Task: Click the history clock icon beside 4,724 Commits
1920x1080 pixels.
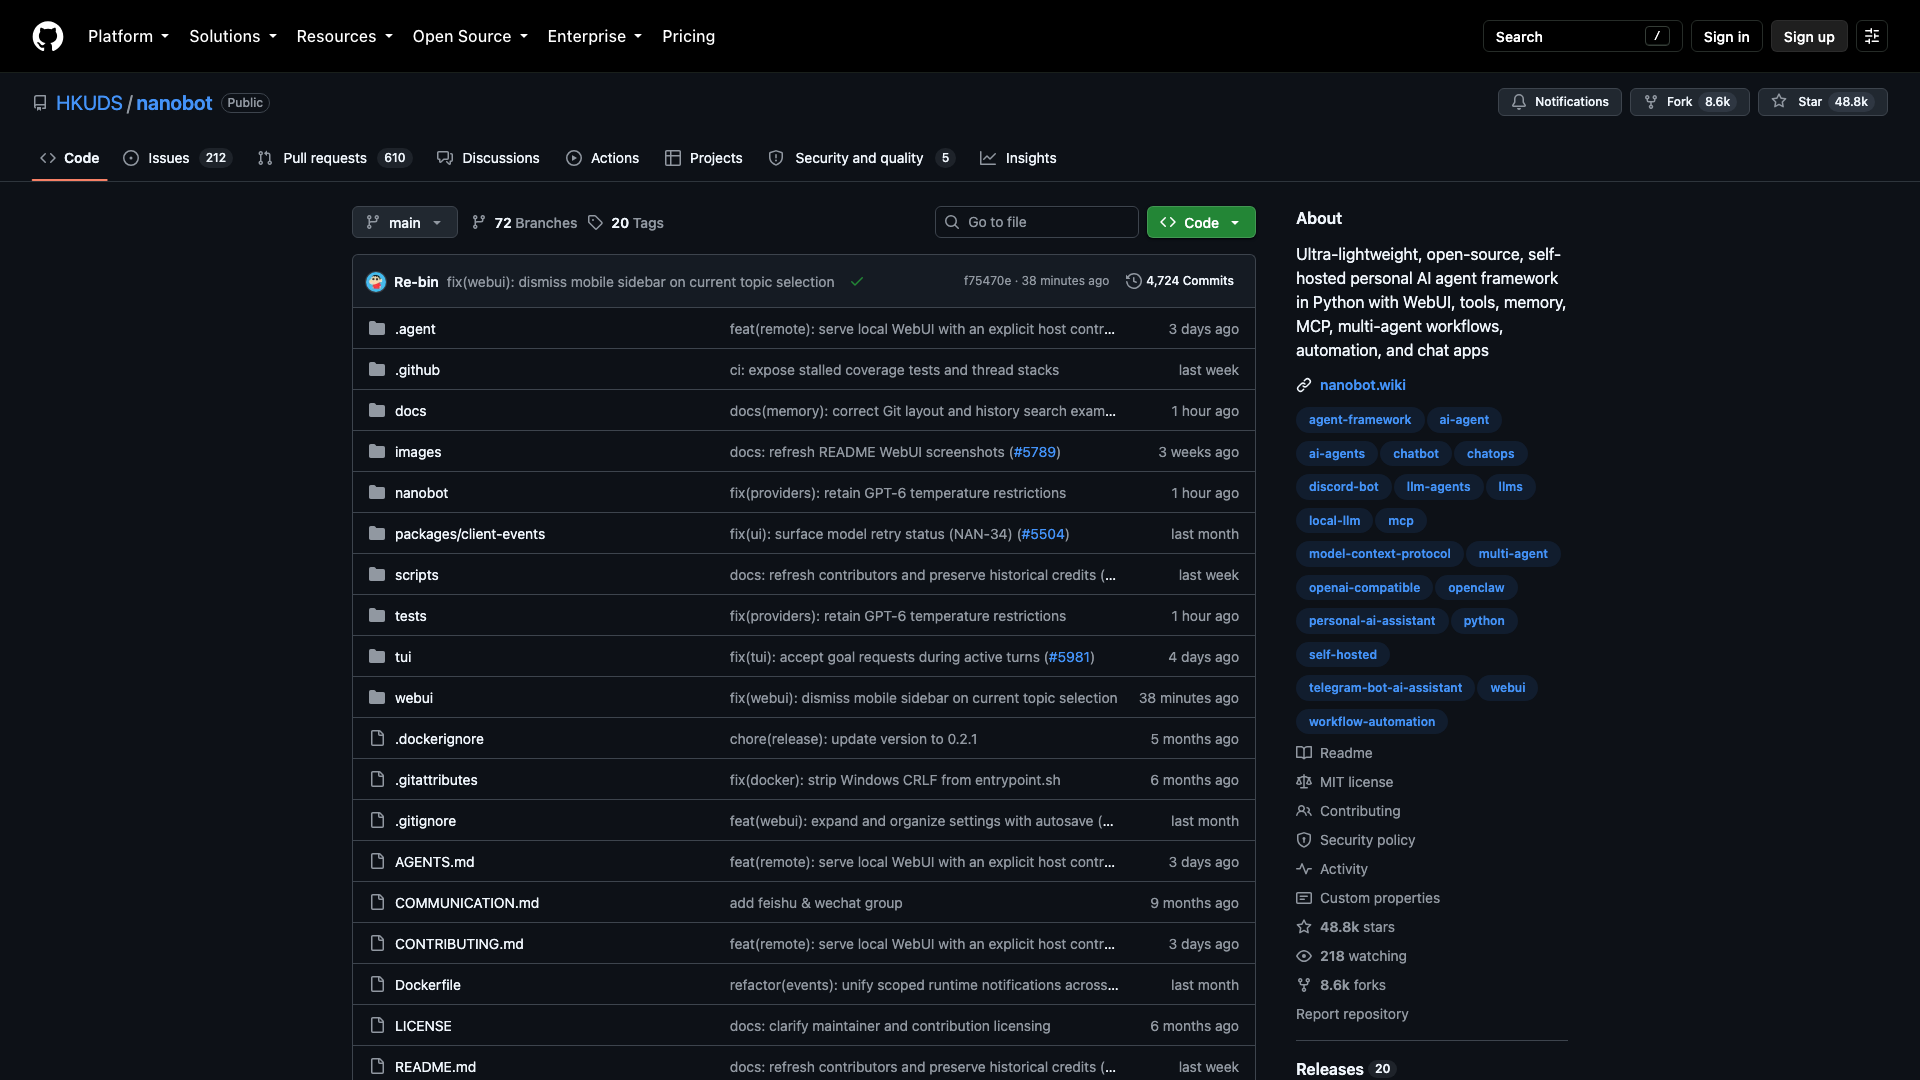Action: pyautogui.click(x=1133, y=281)
